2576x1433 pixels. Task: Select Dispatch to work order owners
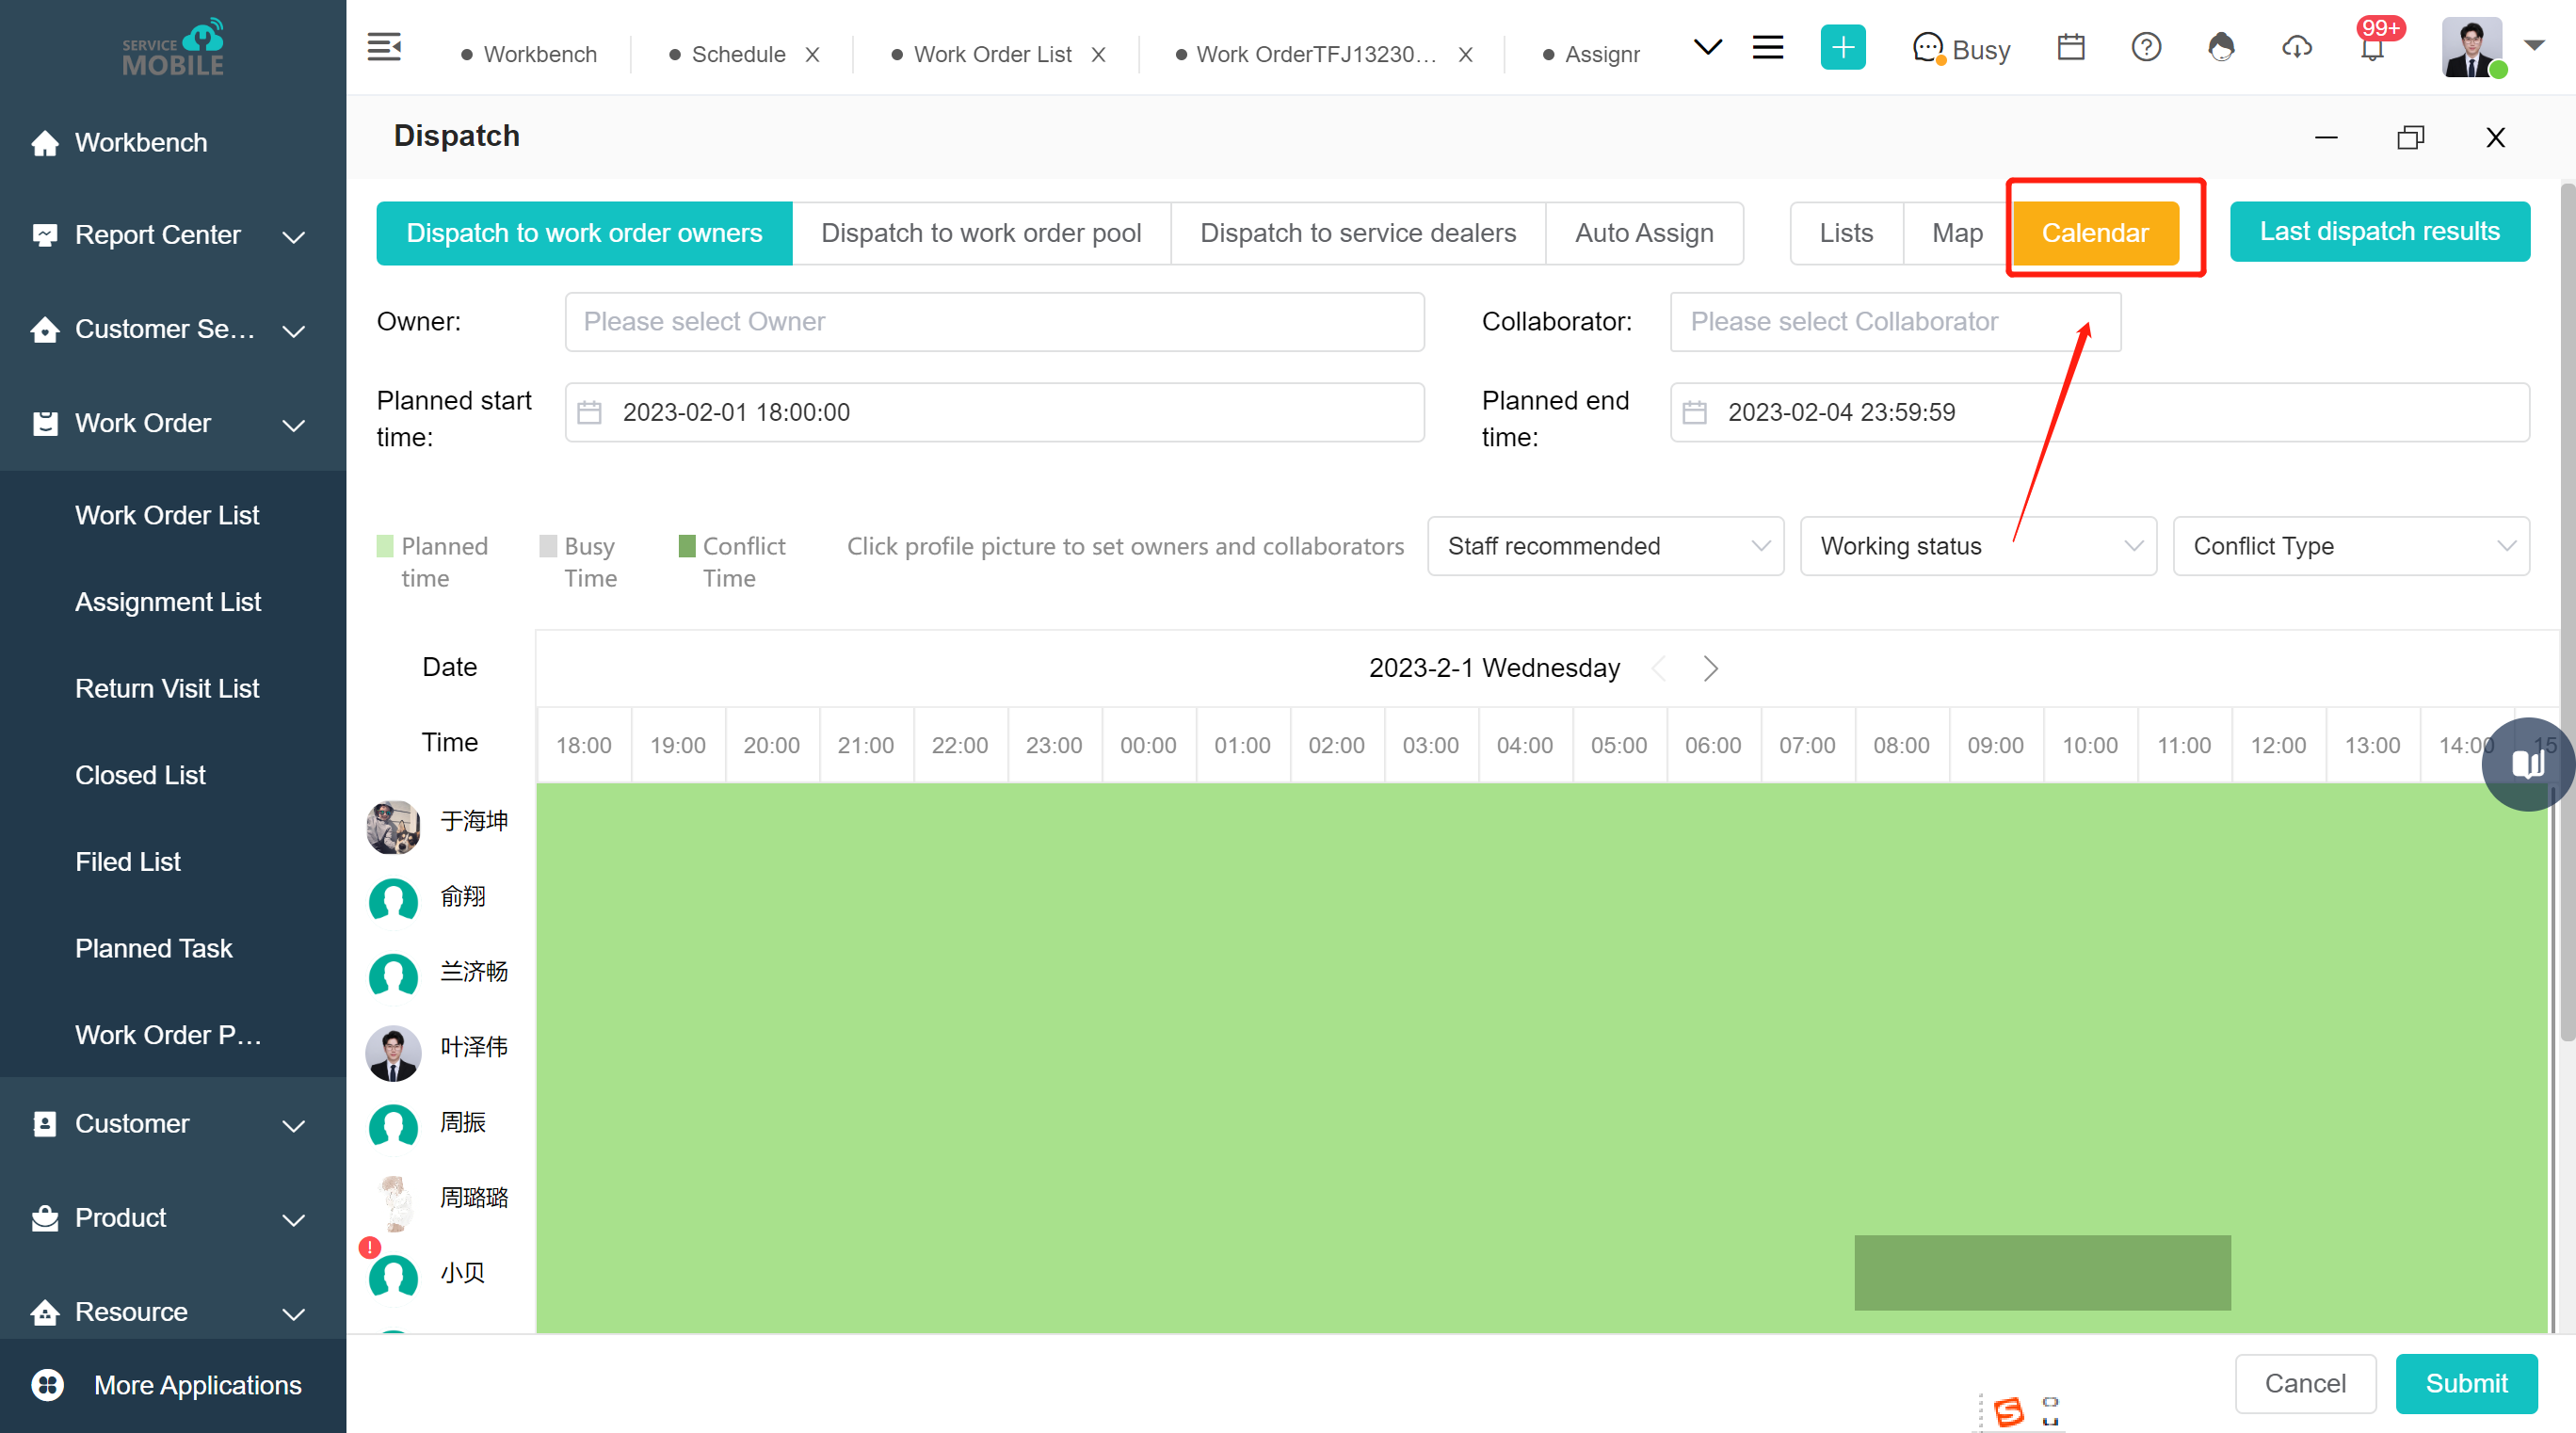[x=584, y=233]
